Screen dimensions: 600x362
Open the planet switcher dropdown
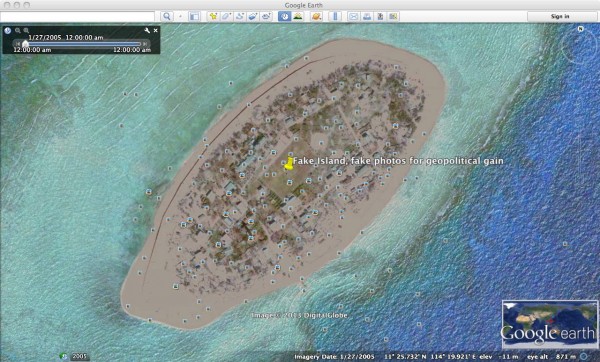[316, 16]
